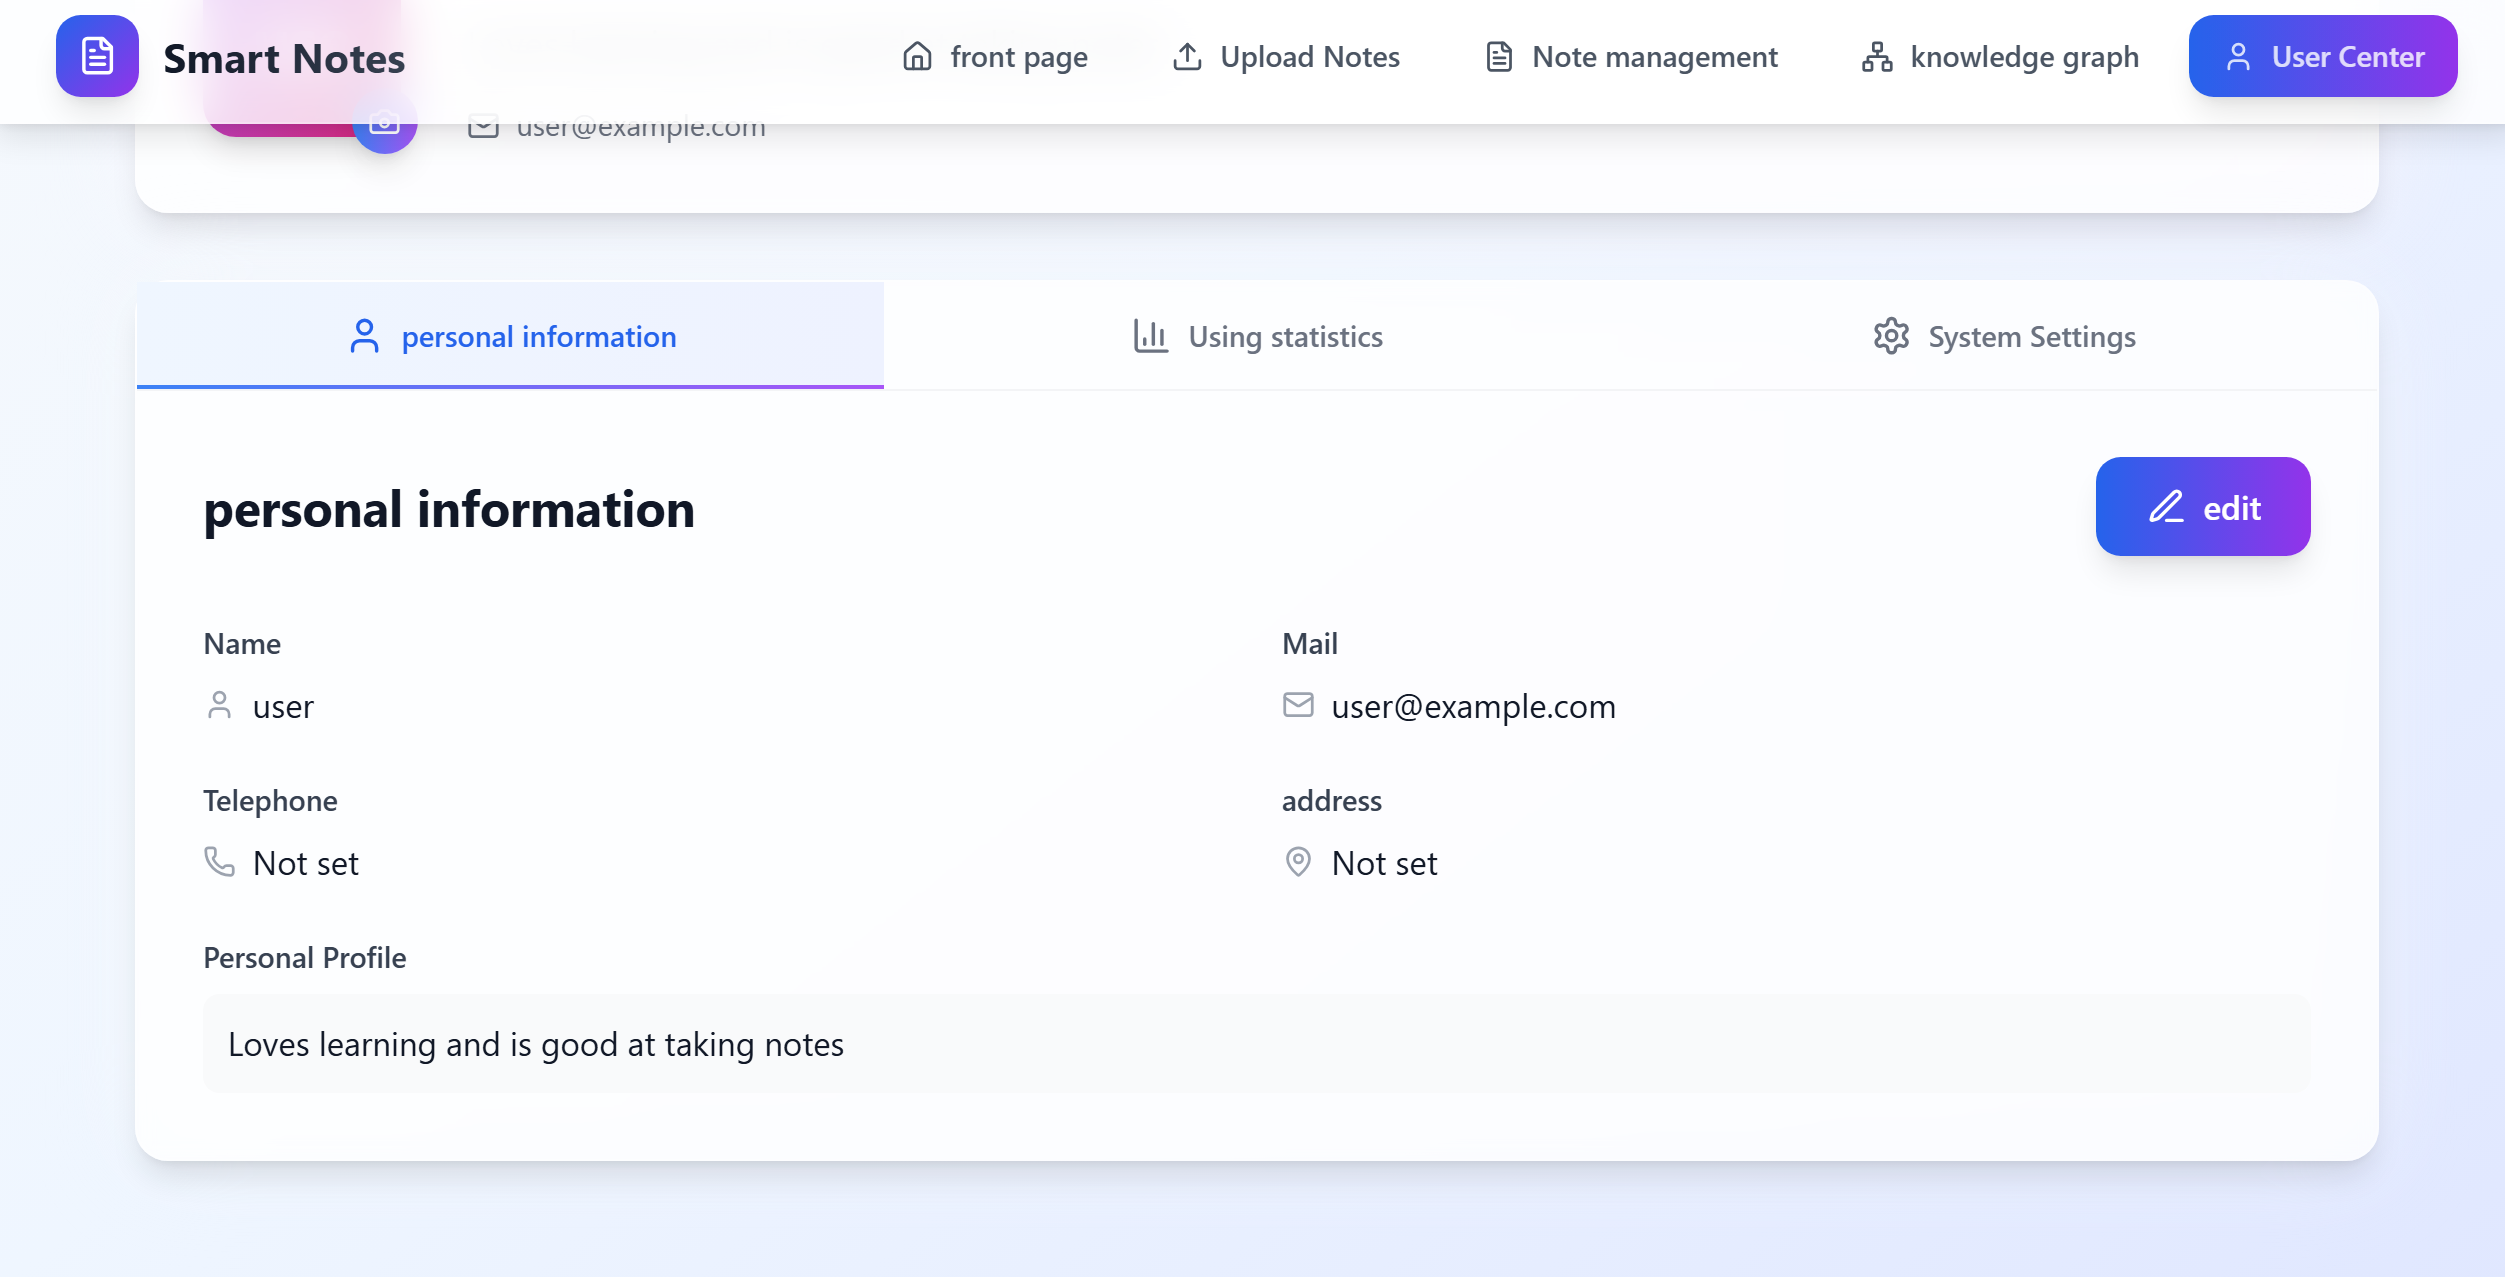Click the Personal Profile text box
This screenshot has width=2505, height=1277.
1256,1043
